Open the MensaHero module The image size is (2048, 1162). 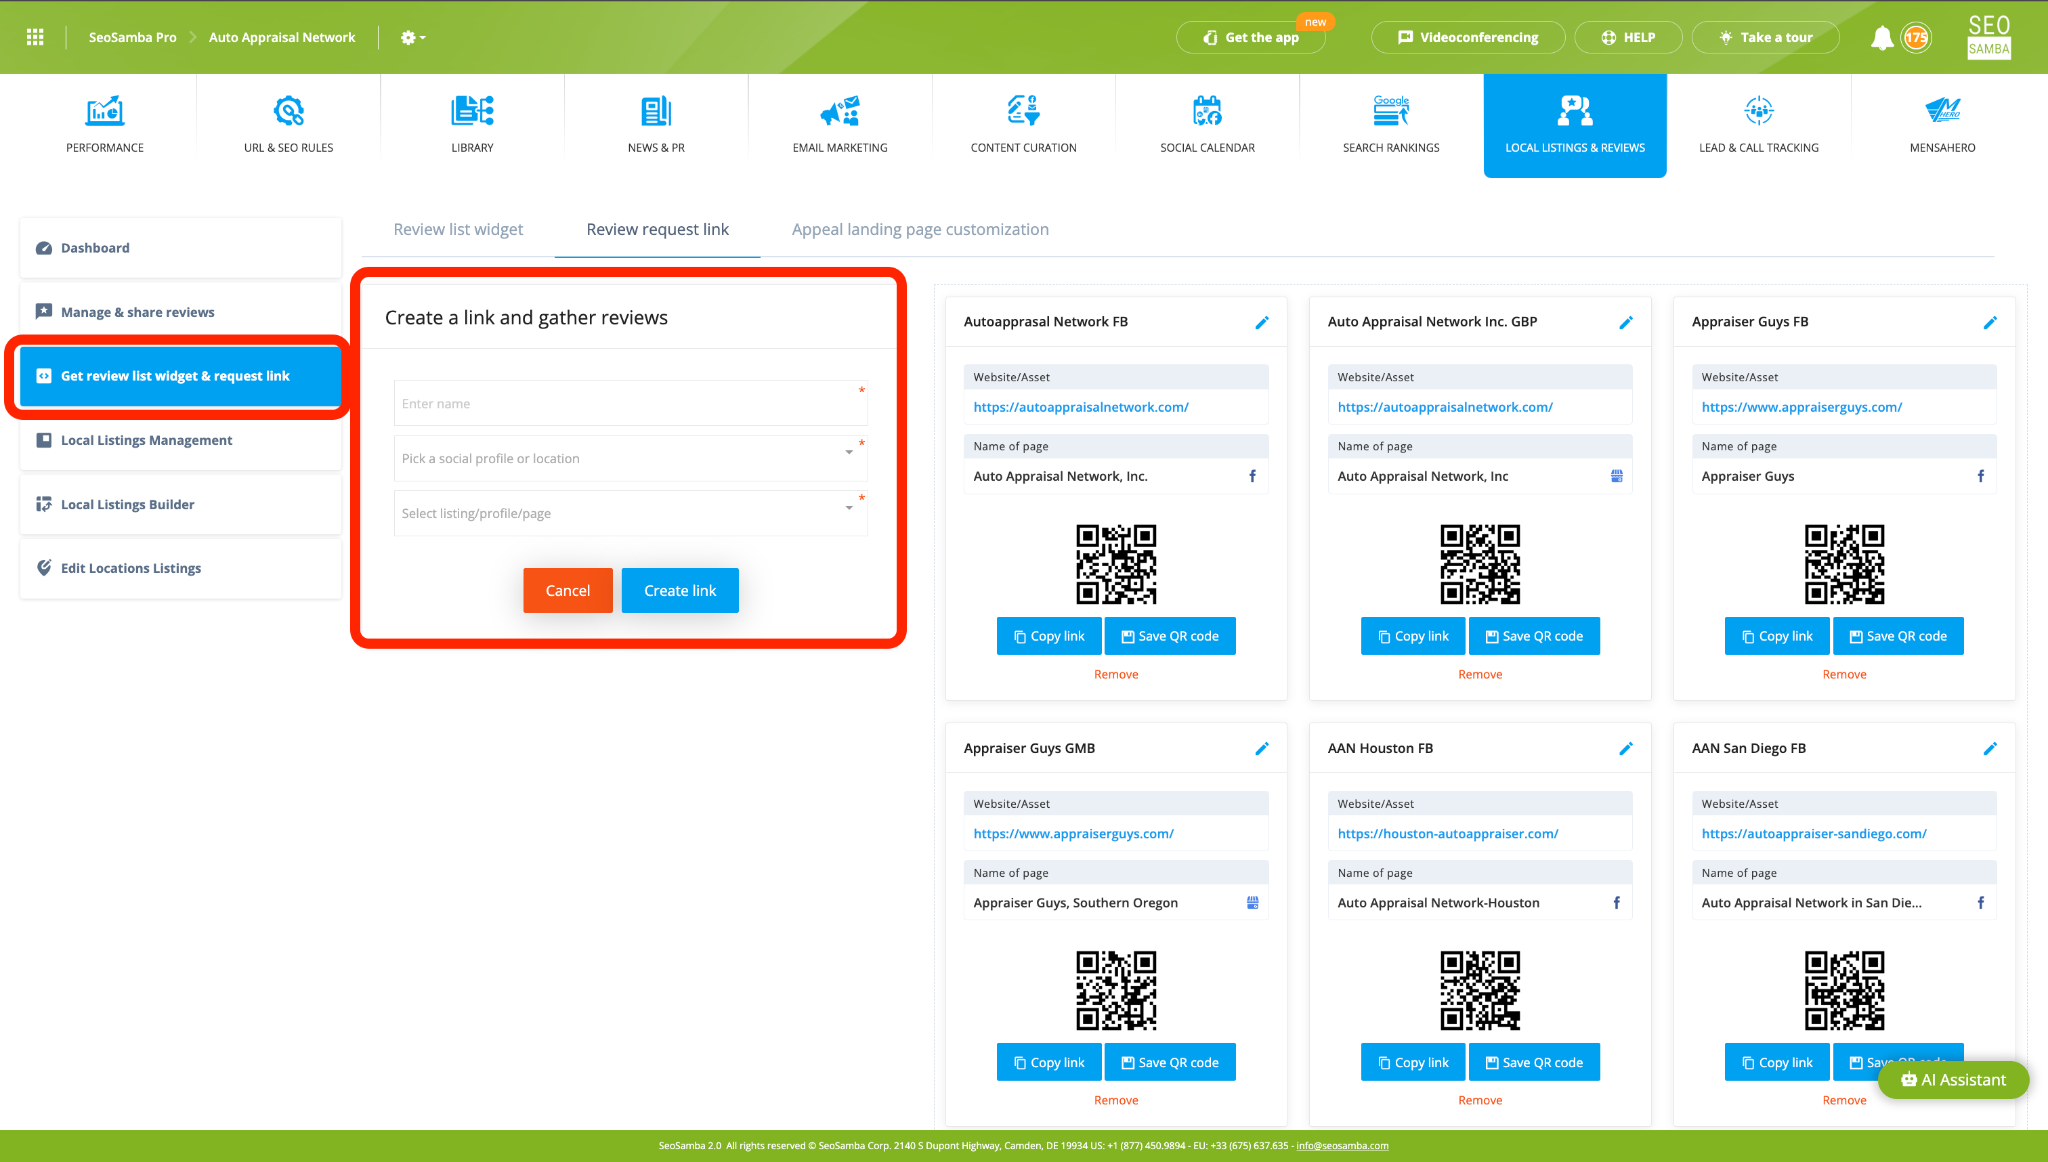click(x=1942, y=125)
